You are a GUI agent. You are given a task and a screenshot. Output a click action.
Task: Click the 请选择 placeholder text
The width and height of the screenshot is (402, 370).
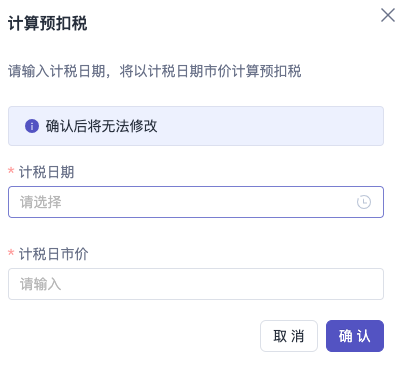pos(41,202)
